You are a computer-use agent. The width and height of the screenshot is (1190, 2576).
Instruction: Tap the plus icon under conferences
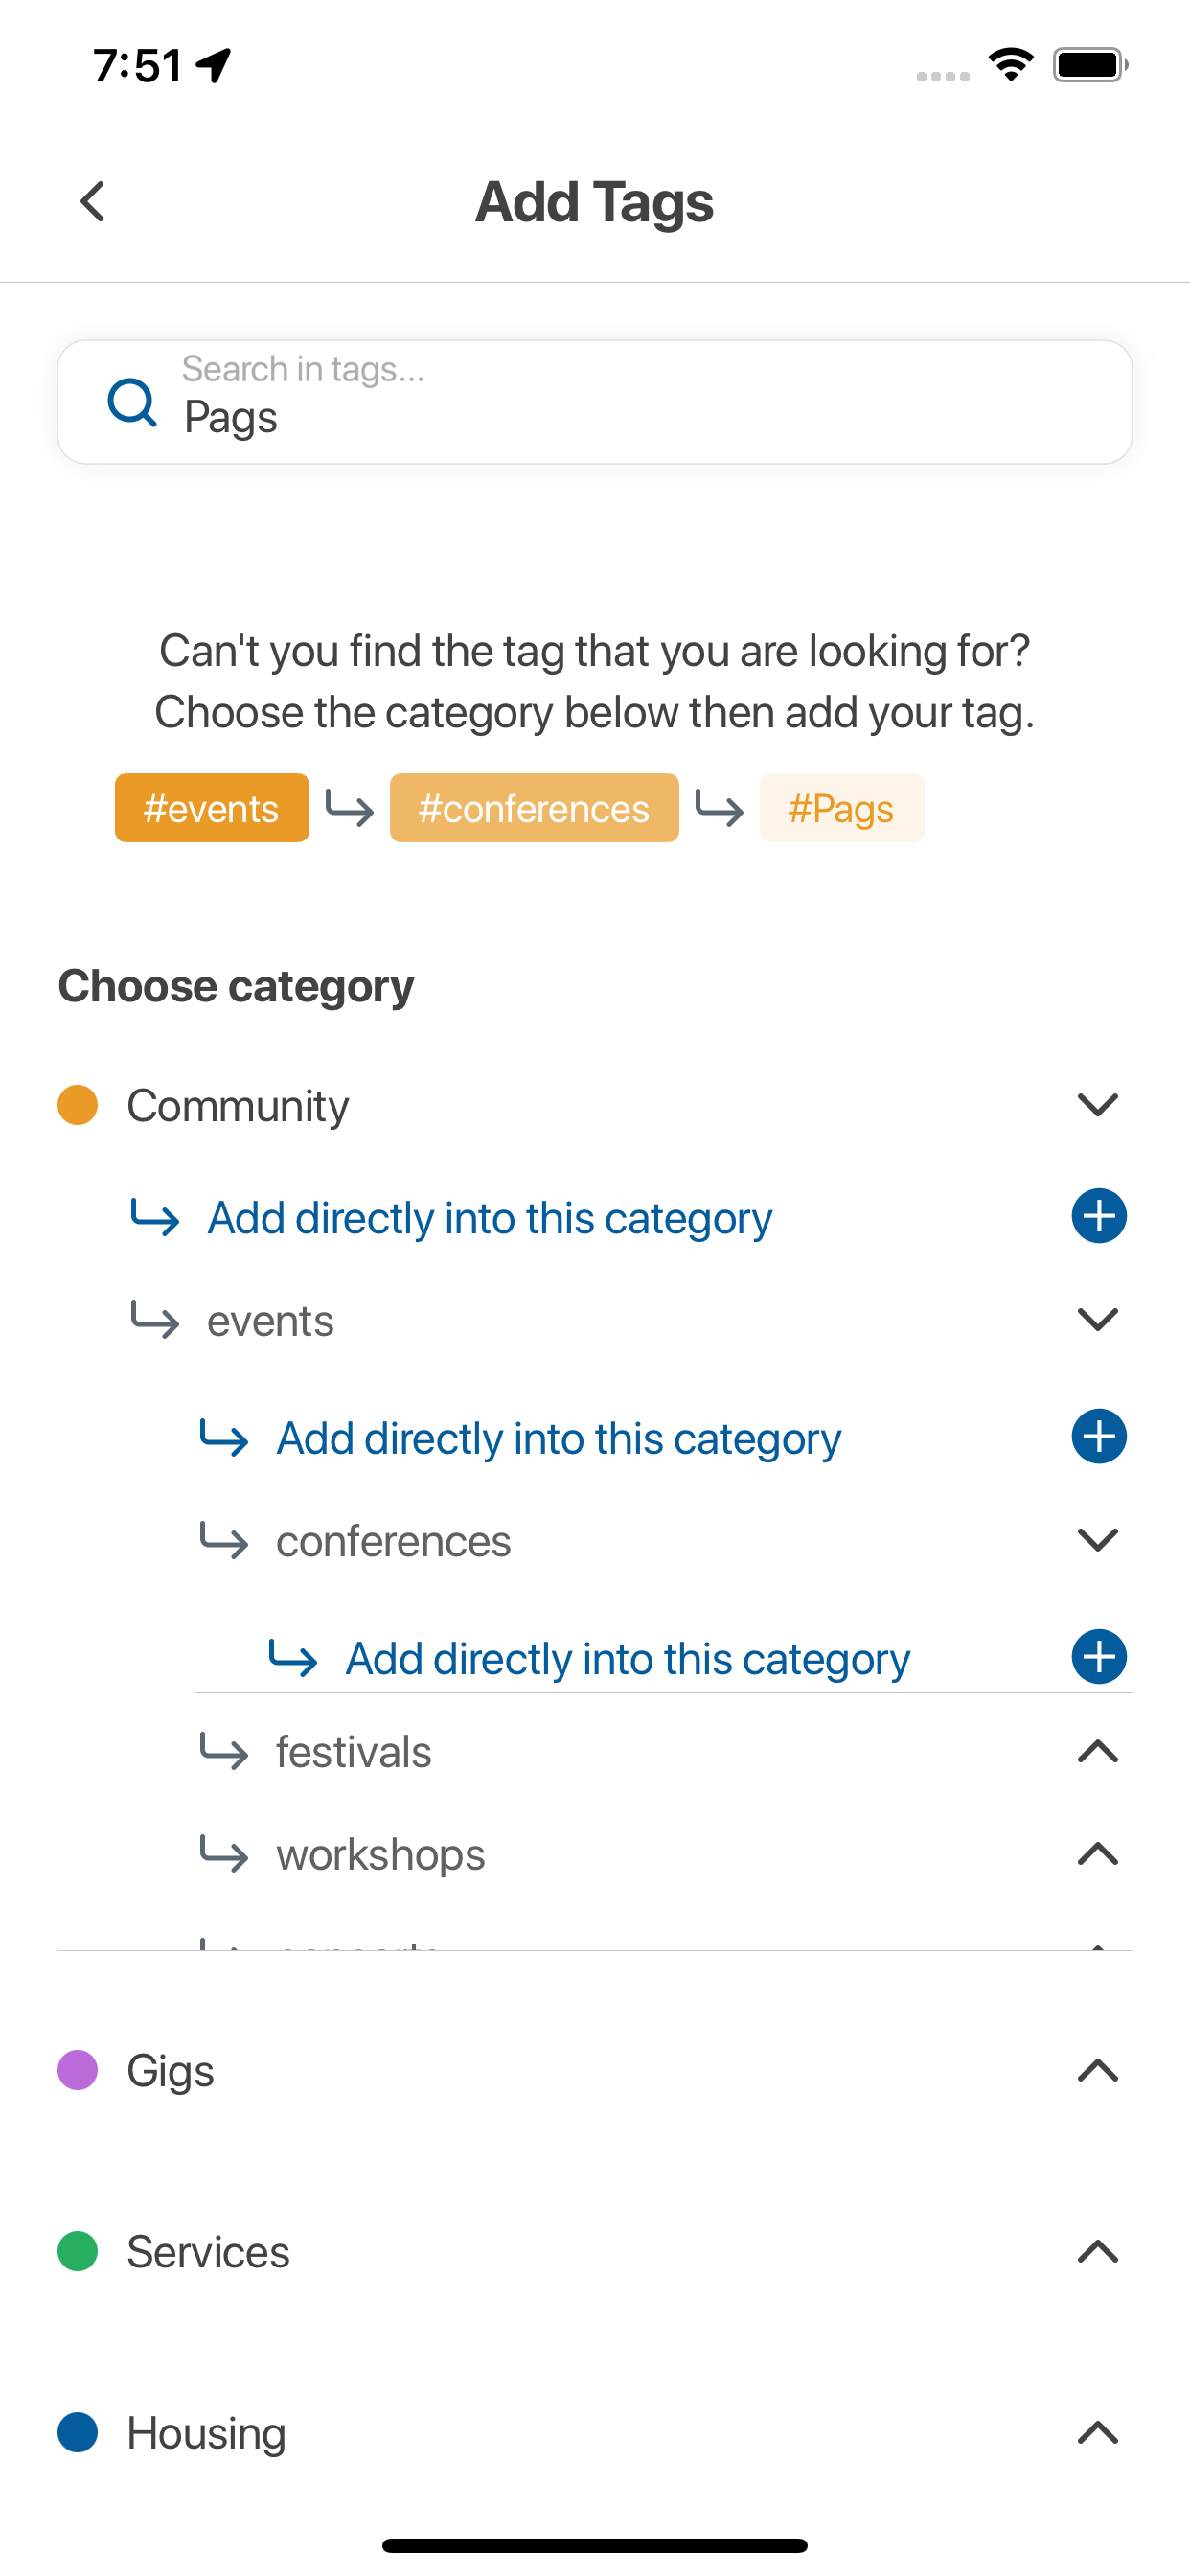(1099, 1657)
